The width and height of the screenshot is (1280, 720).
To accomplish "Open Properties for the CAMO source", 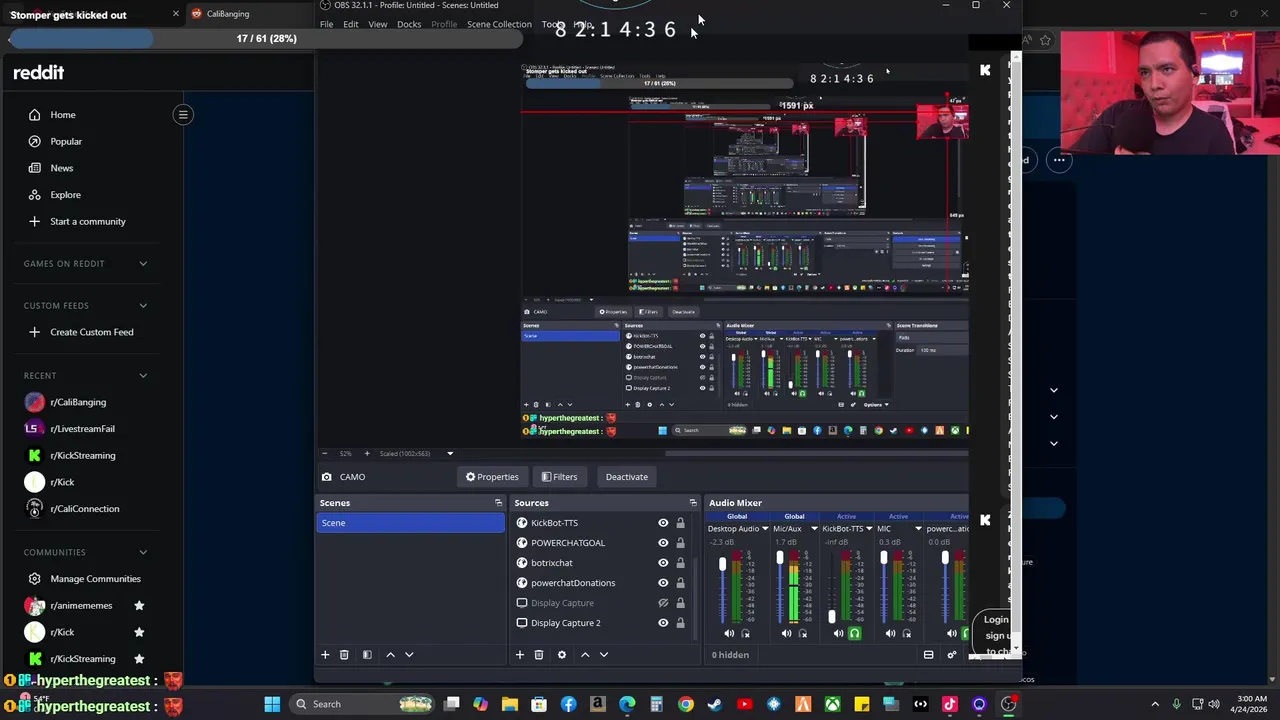I will coord(492,477).
